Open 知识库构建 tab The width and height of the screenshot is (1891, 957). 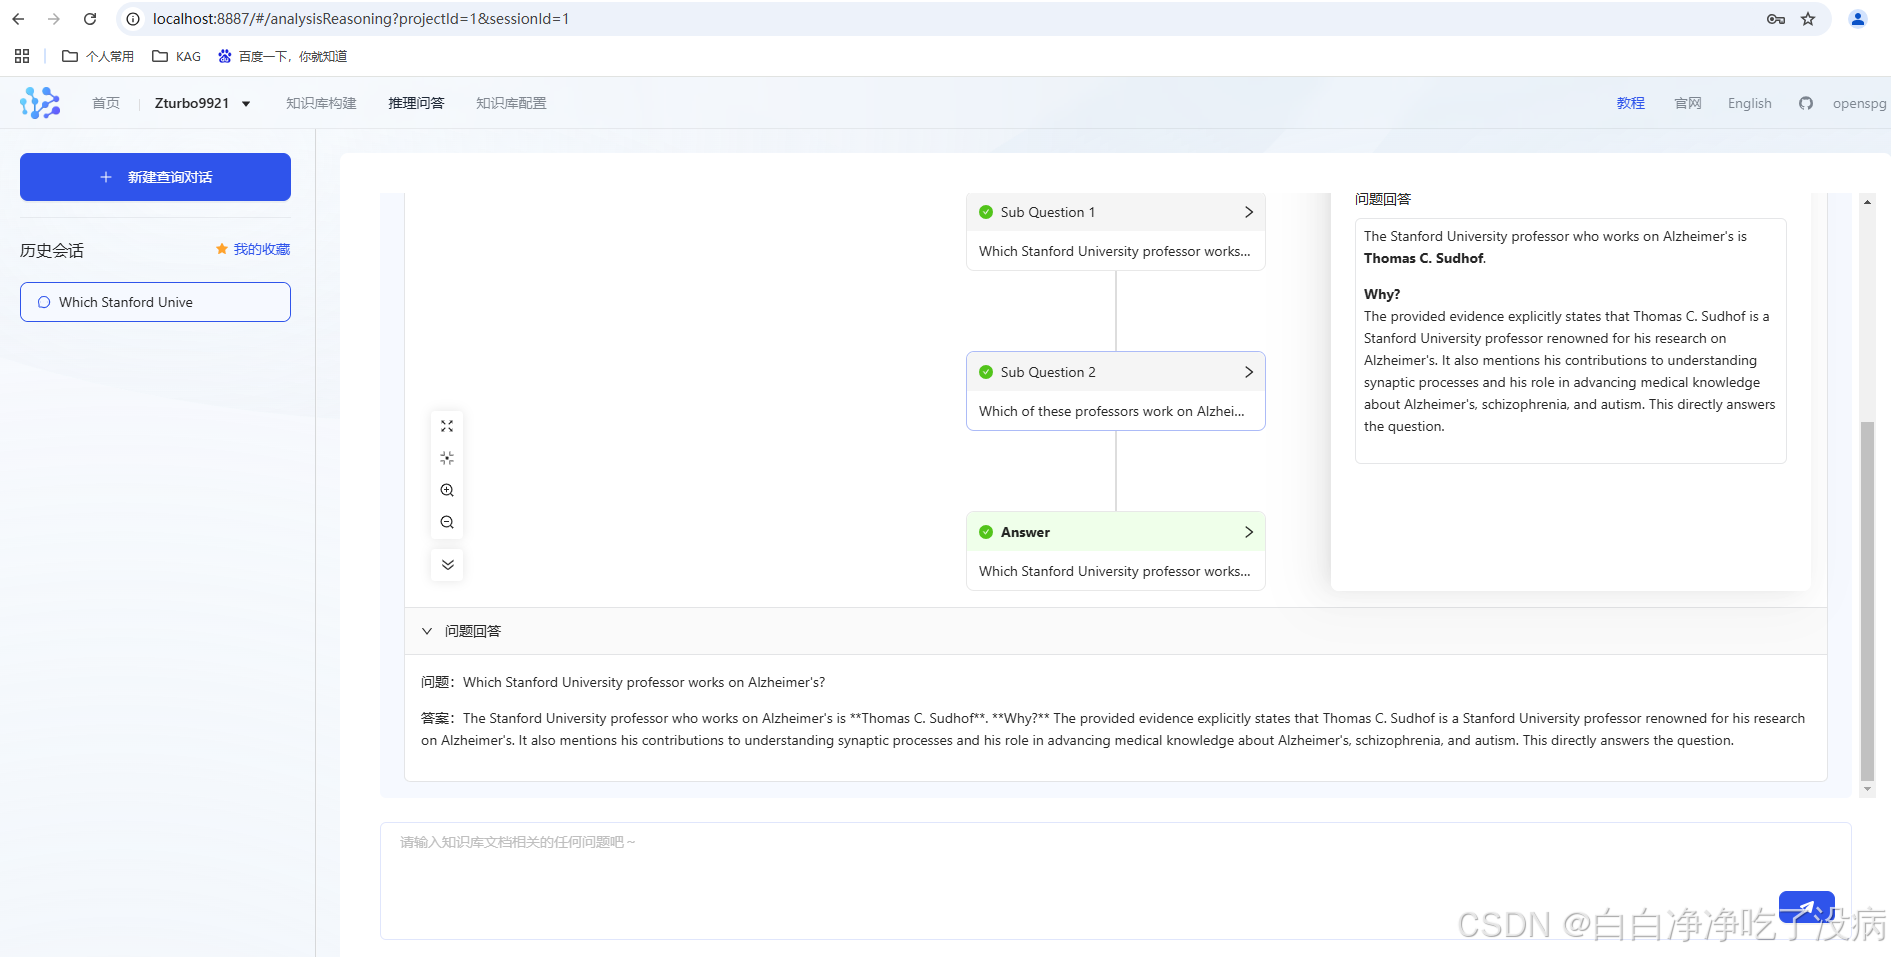[321, 103]
